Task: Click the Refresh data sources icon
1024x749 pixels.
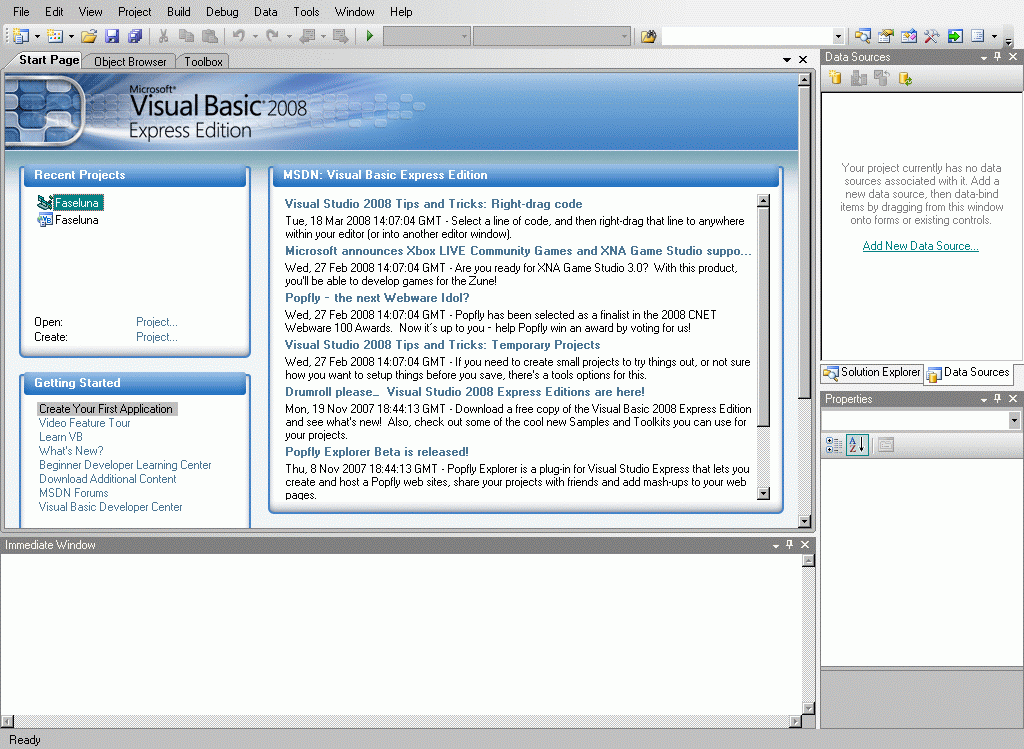Action: pyautogui.click(x=905, y=79)
